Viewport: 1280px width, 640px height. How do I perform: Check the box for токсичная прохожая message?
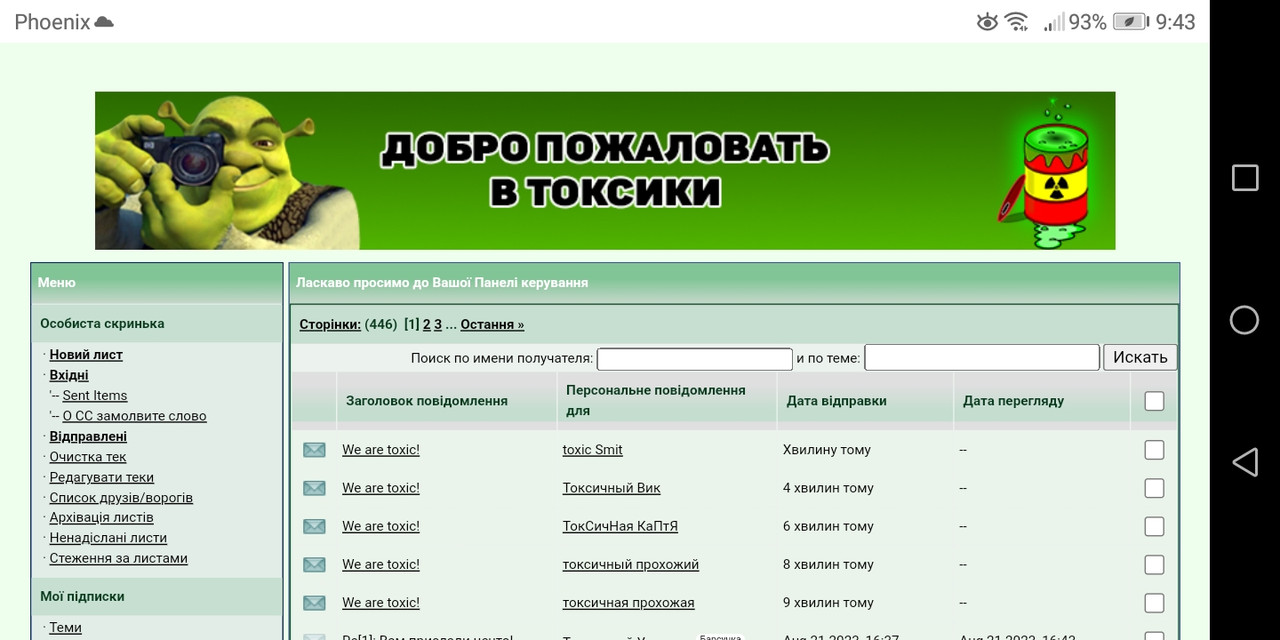pos(1154,603)
